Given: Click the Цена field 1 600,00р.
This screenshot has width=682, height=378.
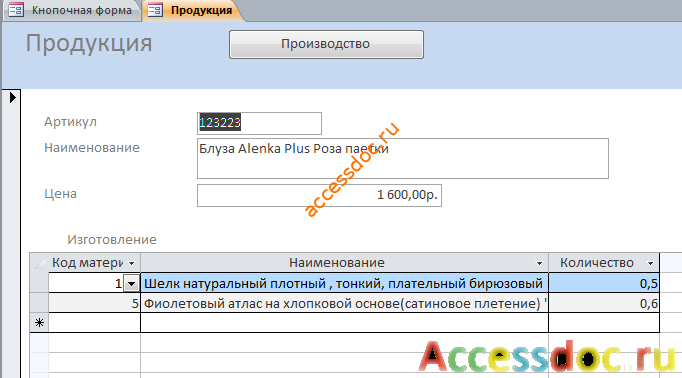Looking at the screenshot, I should click(319, 195).
